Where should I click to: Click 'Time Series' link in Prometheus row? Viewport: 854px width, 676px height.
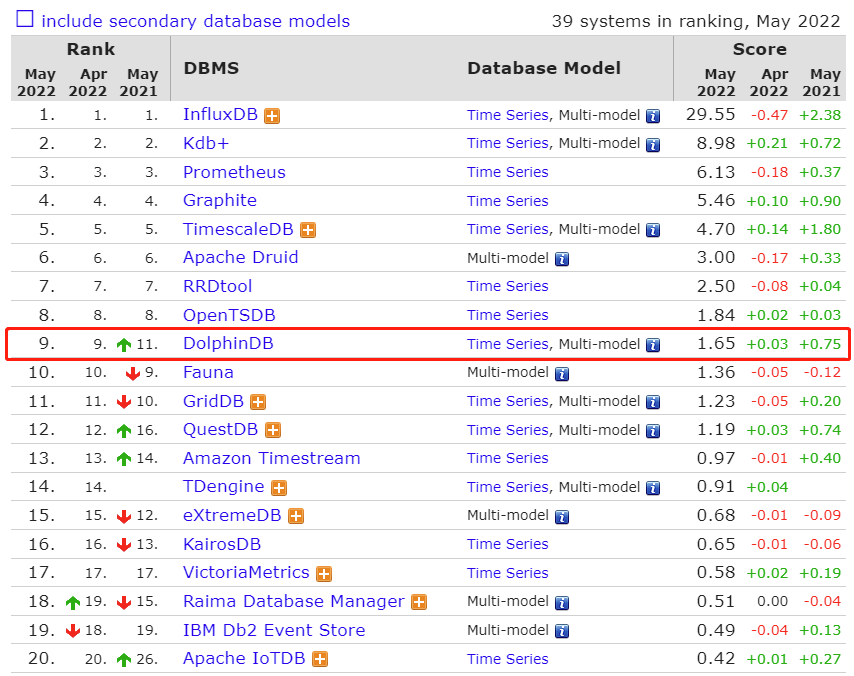[x=508, y=172]
